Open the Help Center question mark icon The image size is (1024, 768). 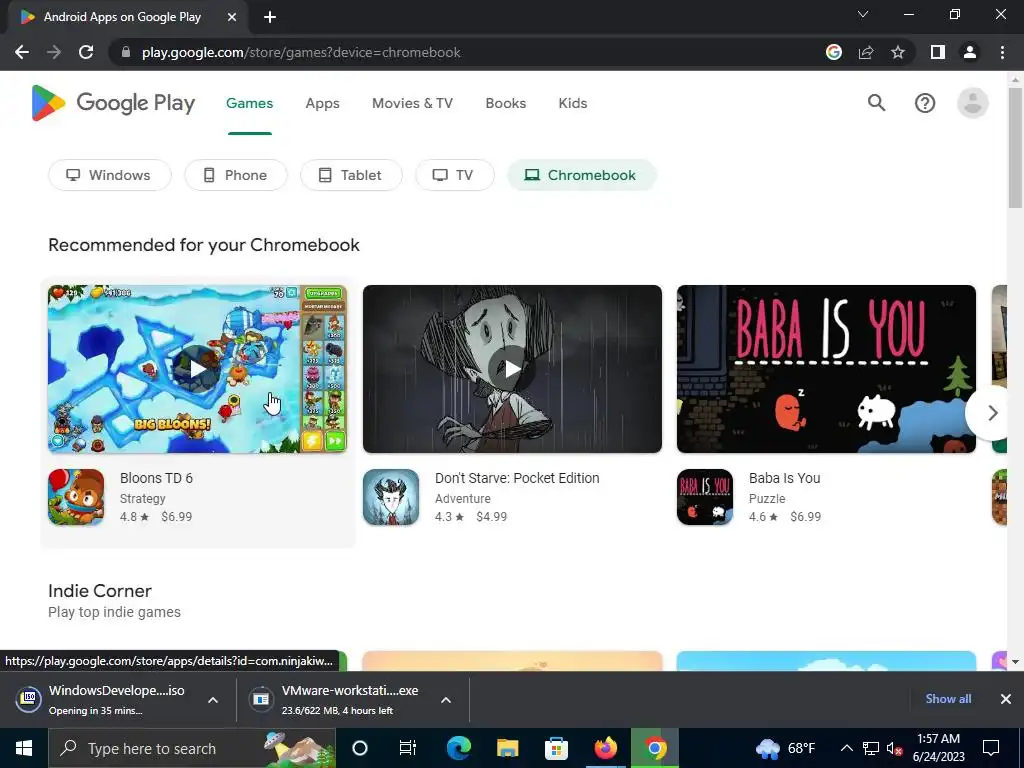[925, 103]
